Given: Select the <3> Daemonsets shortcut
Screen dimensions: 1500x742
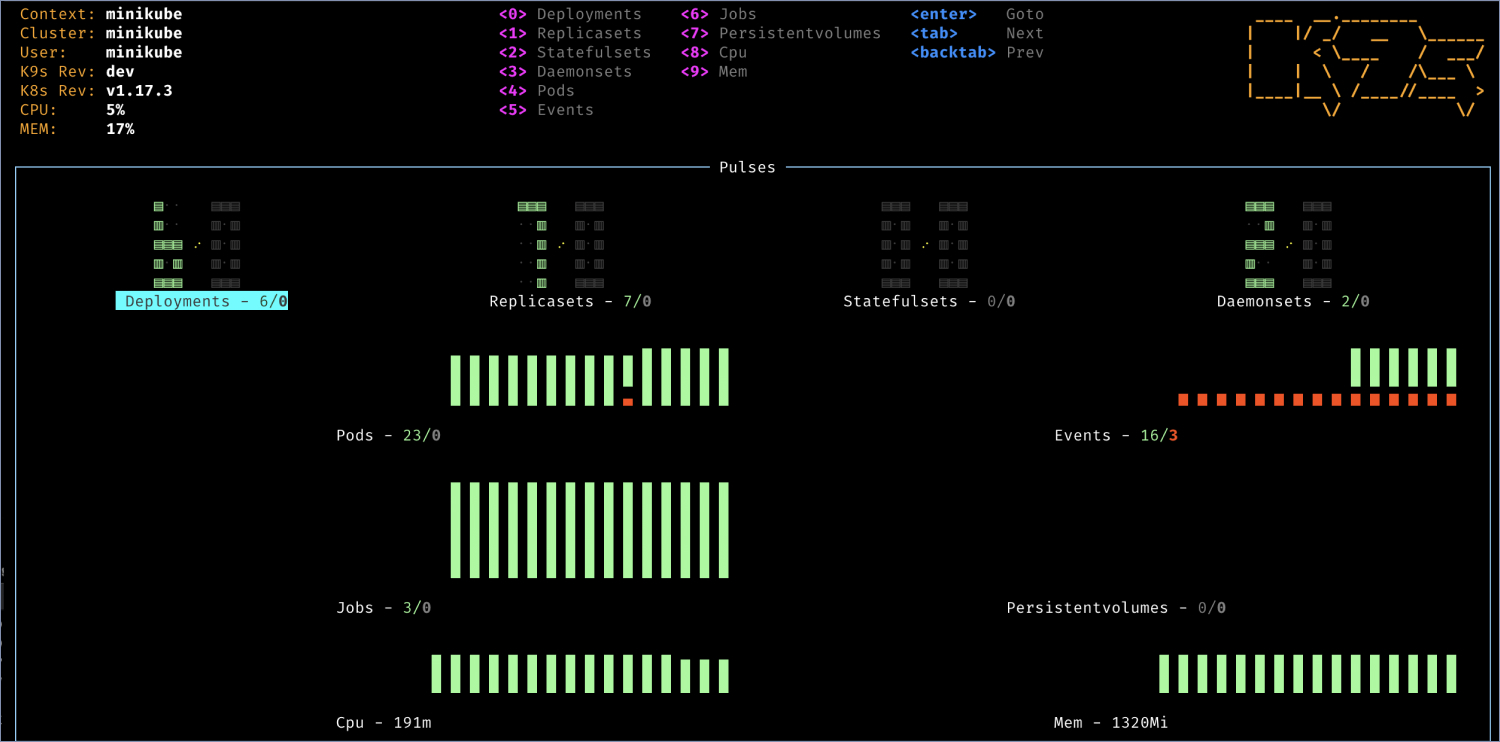Looking at the screenshot, I should click(565, 71).
